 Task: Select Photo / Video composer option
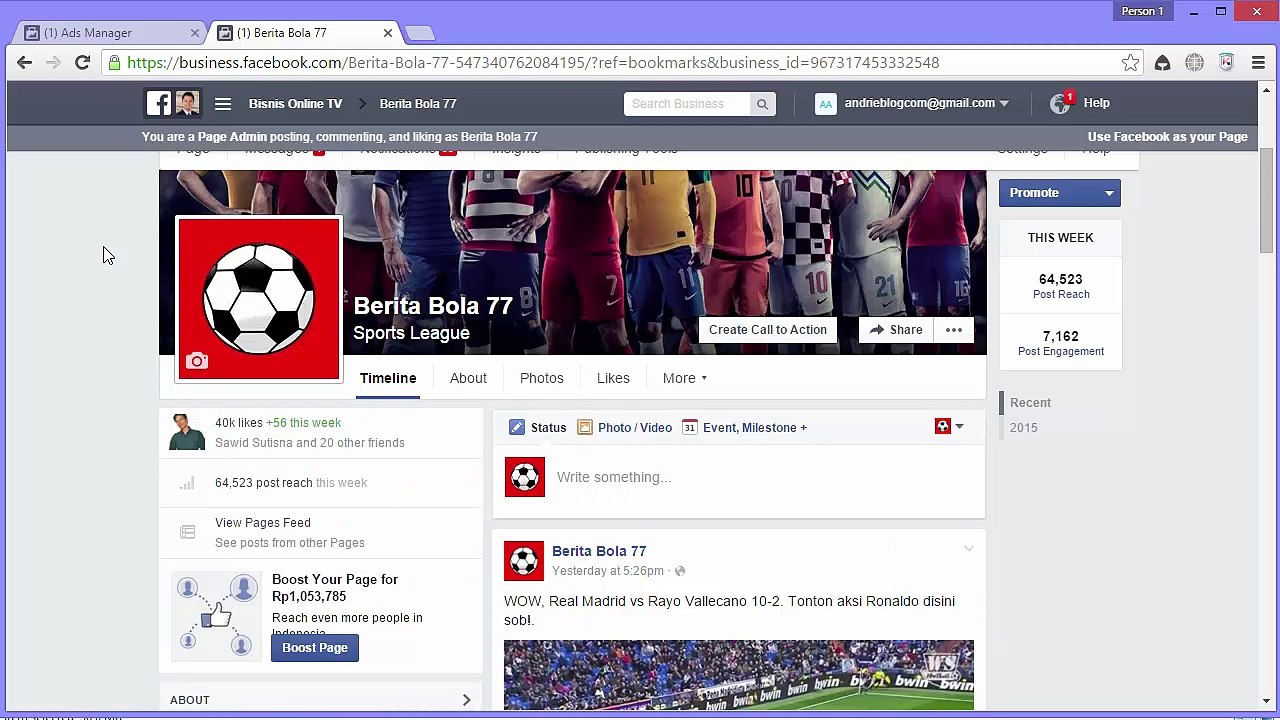point(625,427)
